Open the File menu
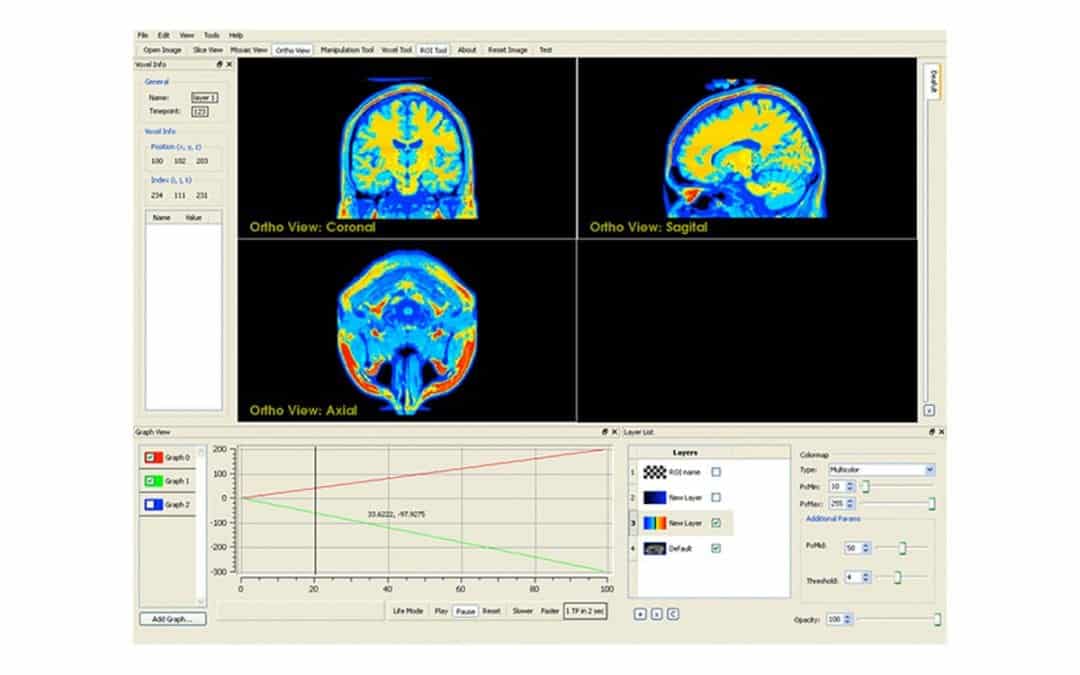The height and width of the screenshot is (675, 1080). (143, 35)
